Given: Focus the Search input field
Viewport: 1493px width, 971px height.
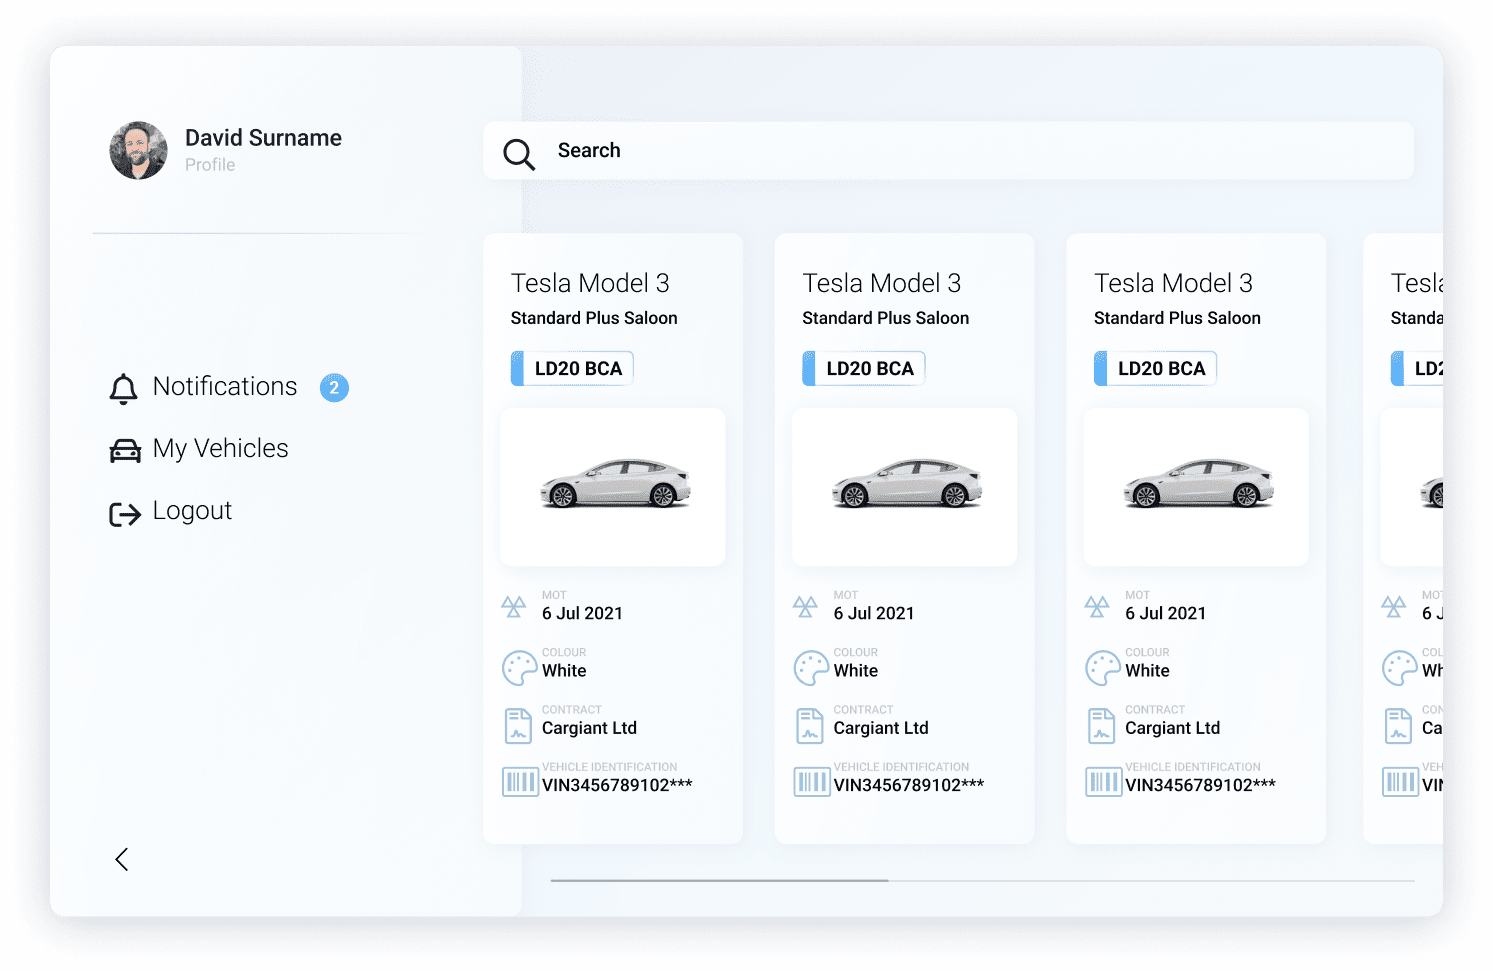Looking at the screenshot, I should coord(948,151).
